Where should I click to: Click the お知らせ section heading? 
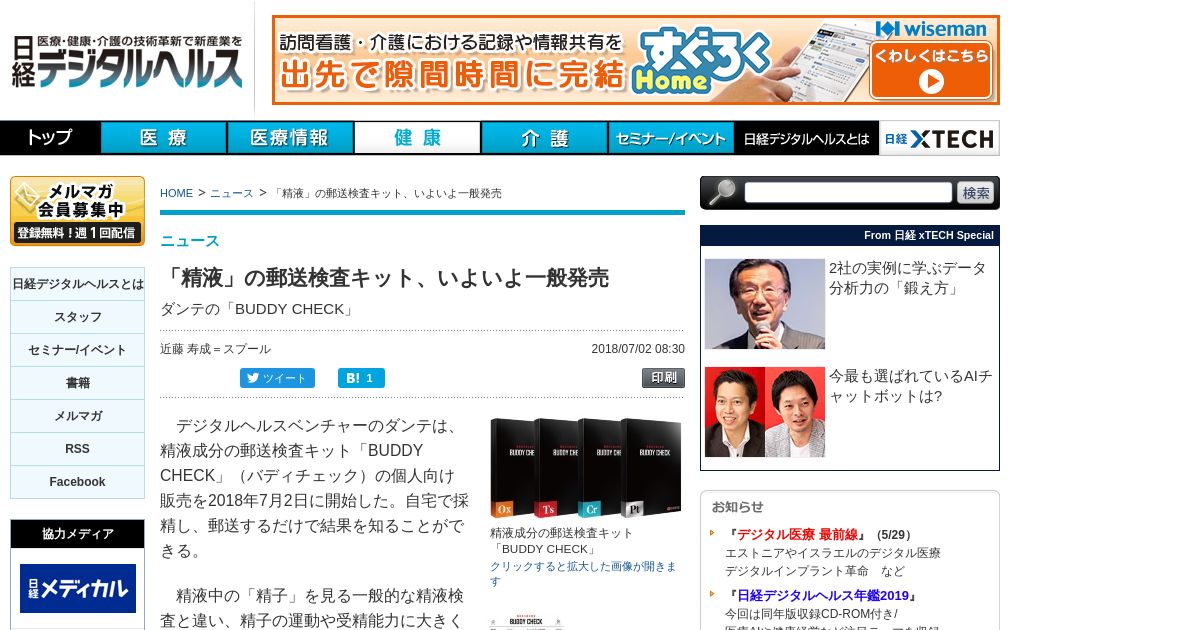737,506
